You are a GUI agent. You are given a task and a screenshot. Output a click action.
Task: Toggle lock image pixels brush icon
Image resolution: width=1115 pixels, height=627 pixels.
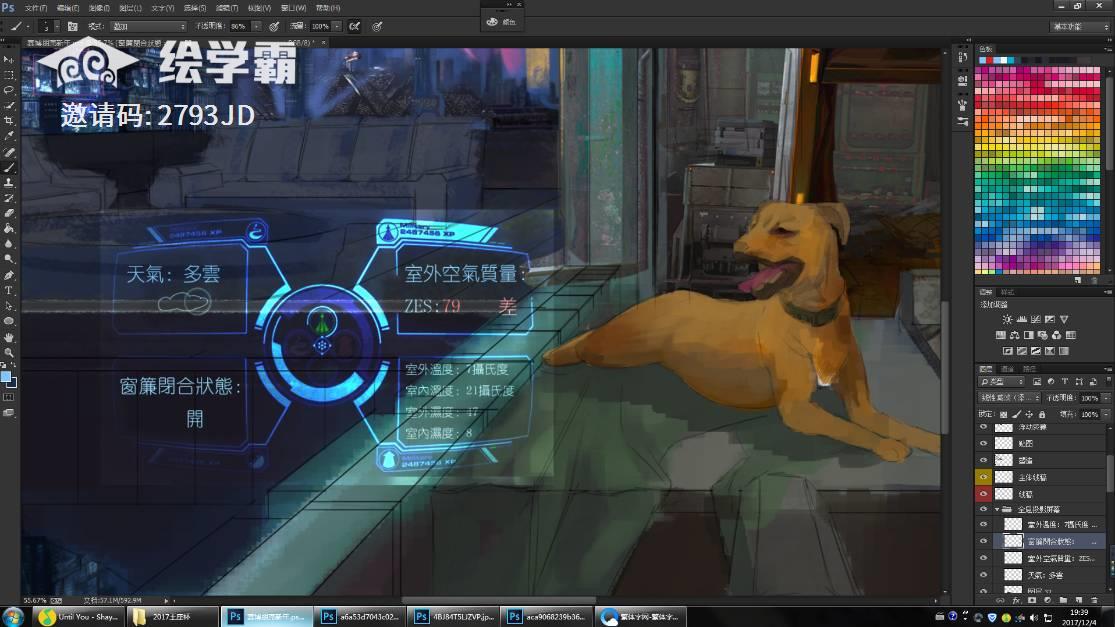point(1017,414)
